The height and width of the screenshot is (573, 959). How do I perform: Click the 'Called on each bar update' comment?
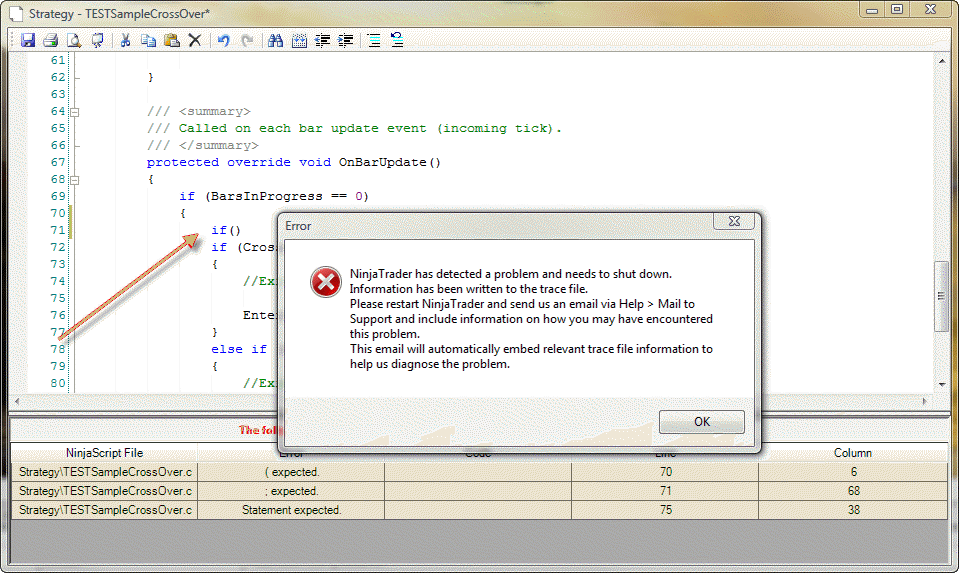pyautogui.click(x=370, y=128)
